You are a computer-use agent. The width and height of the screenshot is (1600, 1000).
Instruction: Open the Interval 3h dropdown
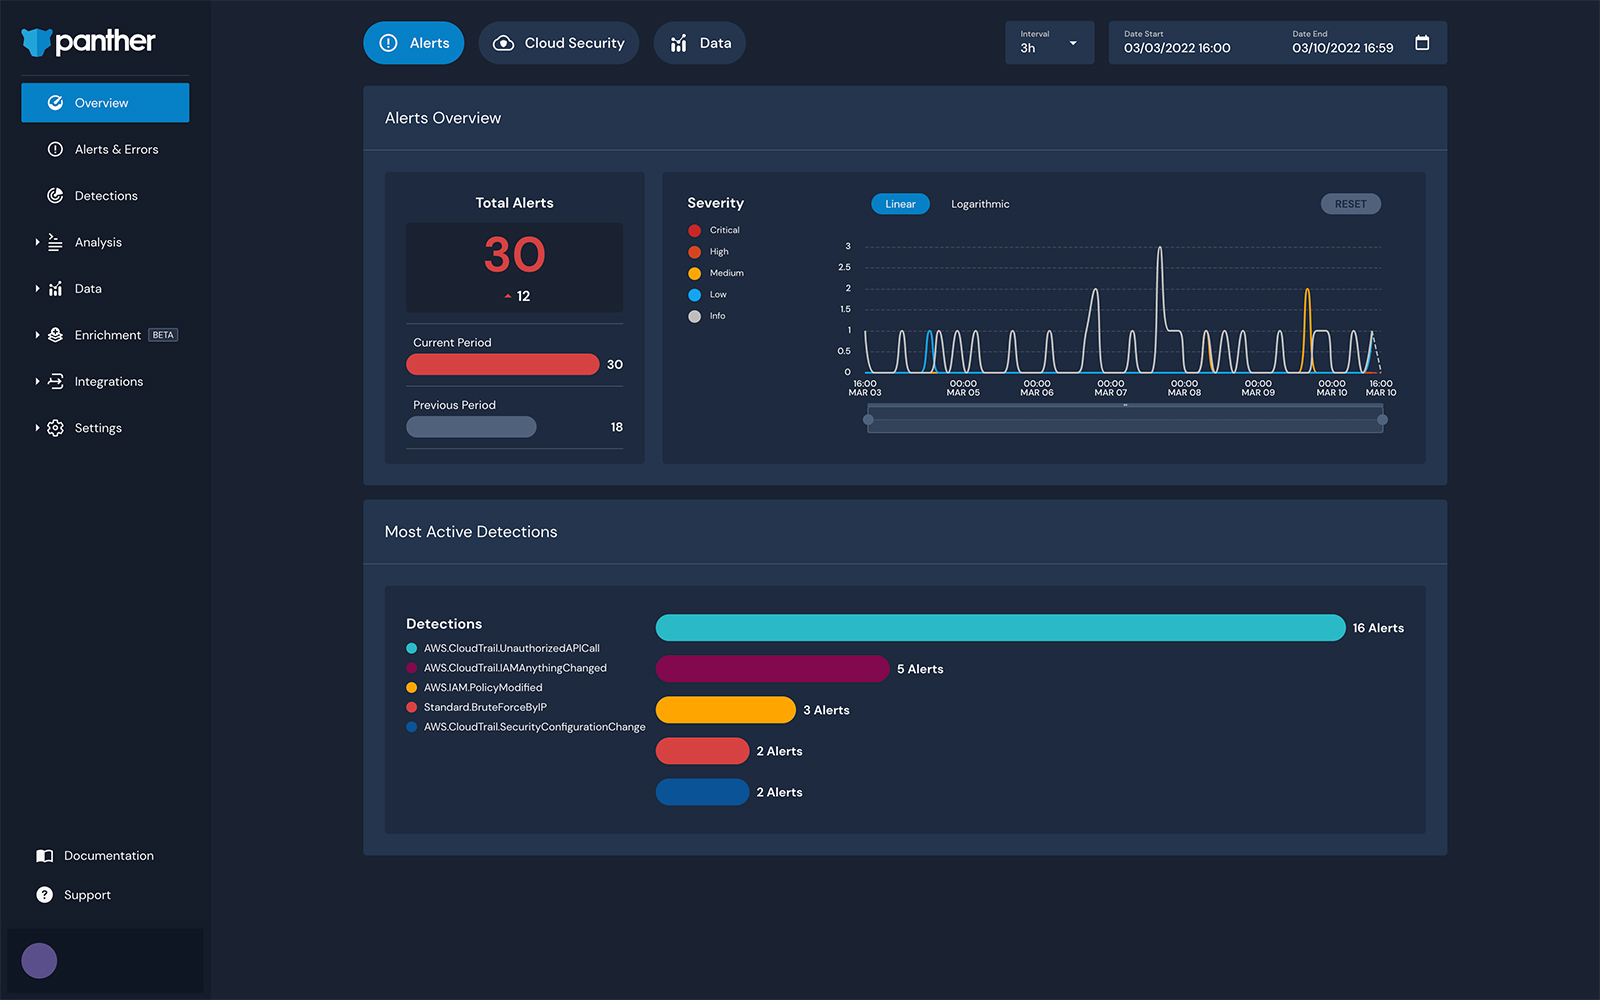1049,43
